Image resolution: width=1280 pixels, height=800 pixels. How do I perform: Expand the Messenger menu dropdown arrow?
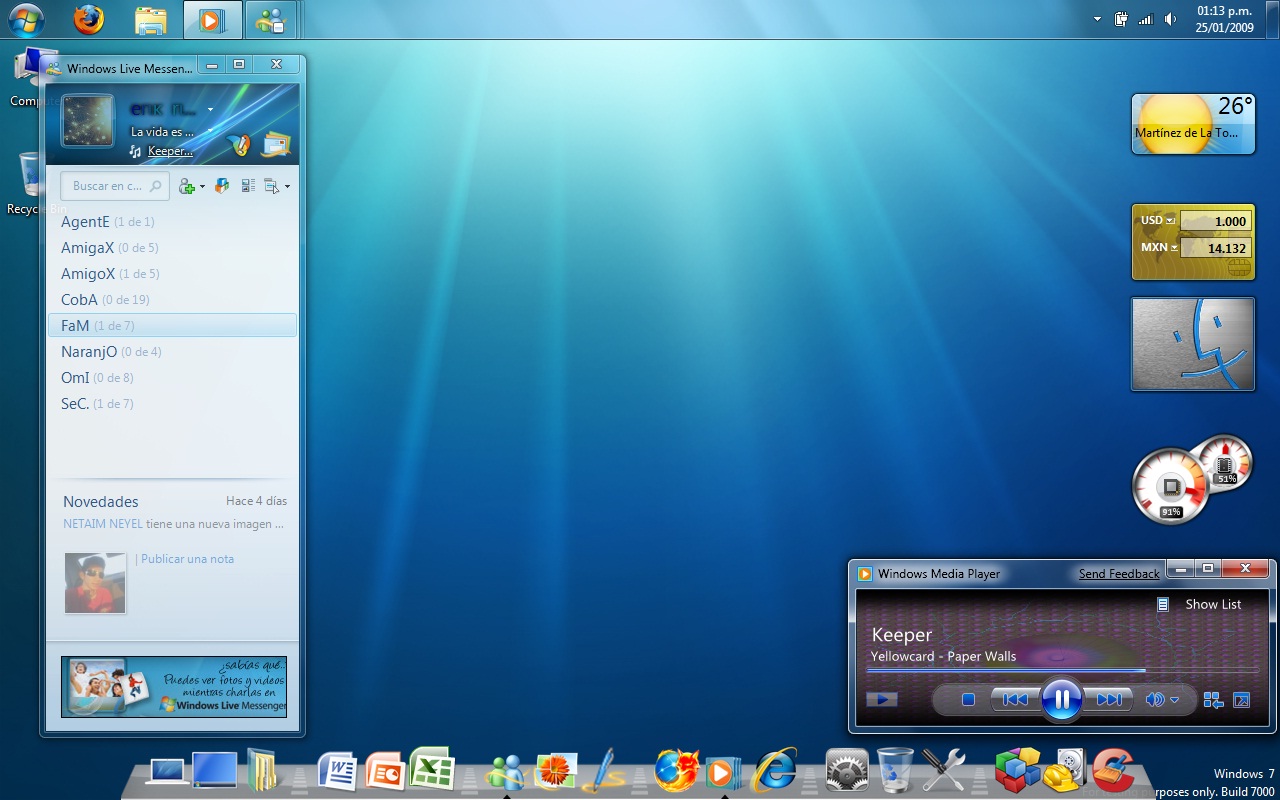pyautogui.click(x=287, y=187)
